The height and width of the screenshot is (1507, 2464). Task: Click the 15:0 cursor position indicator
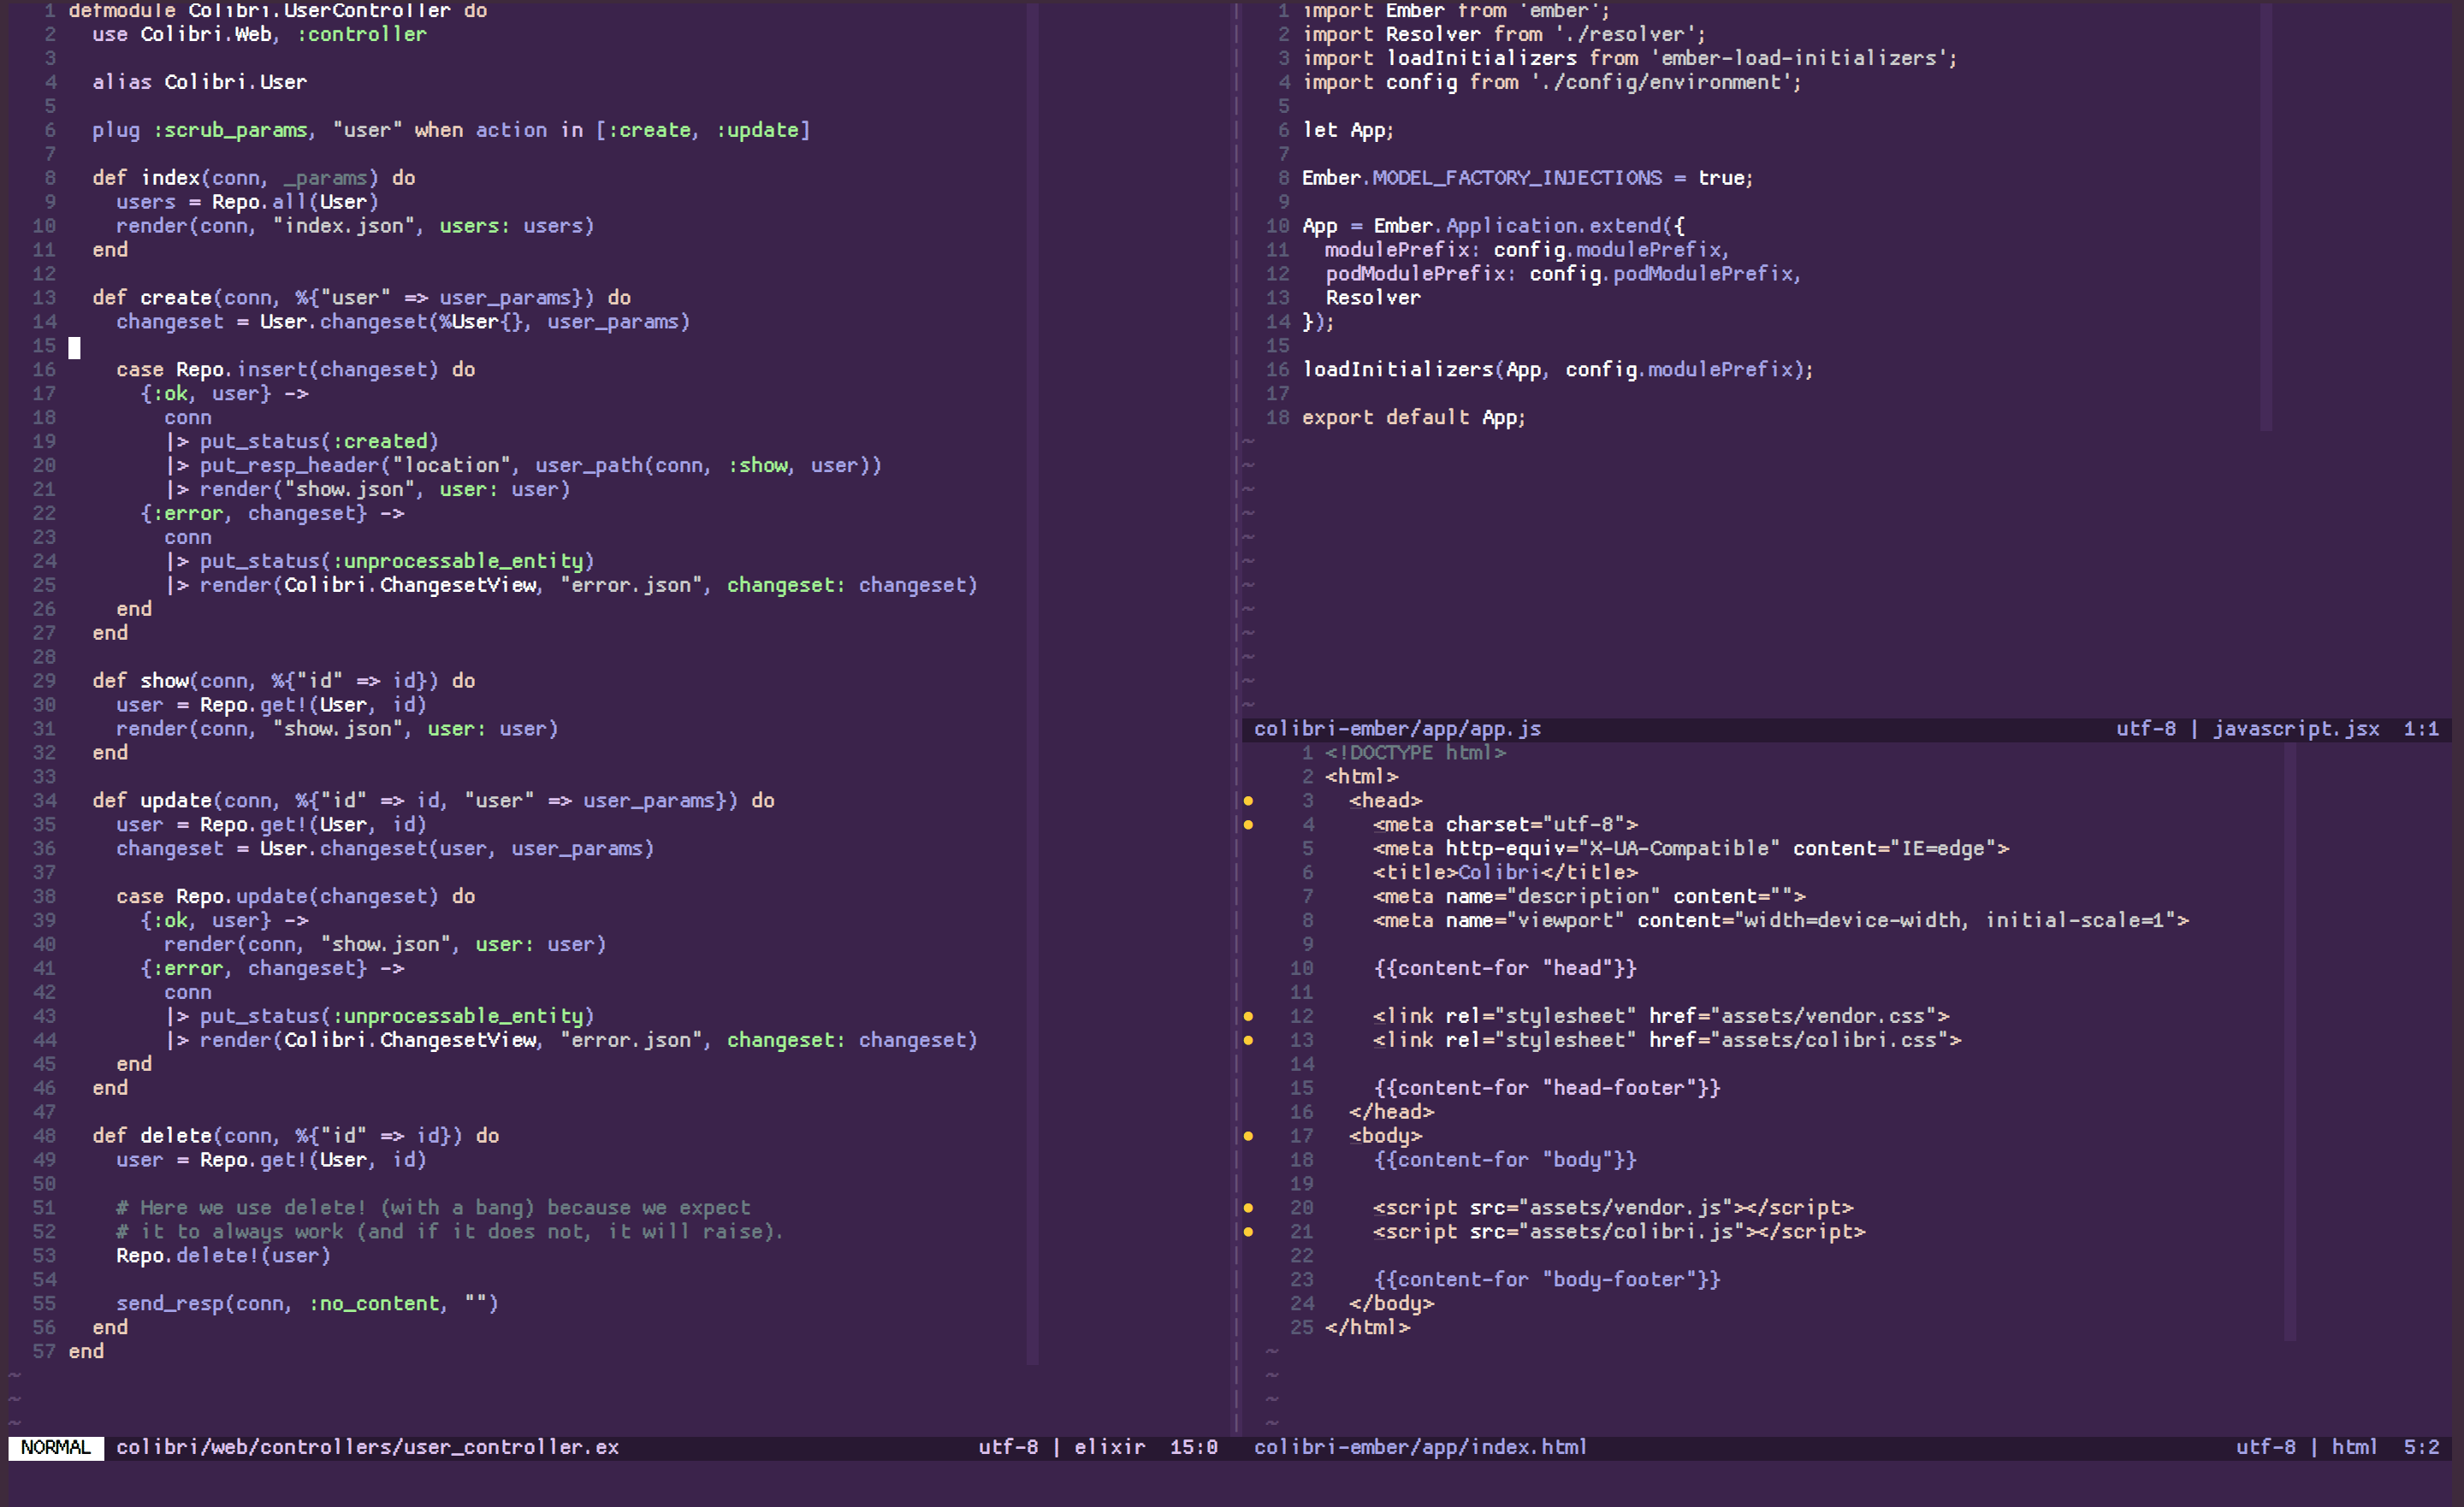tap(1193, 1447)
